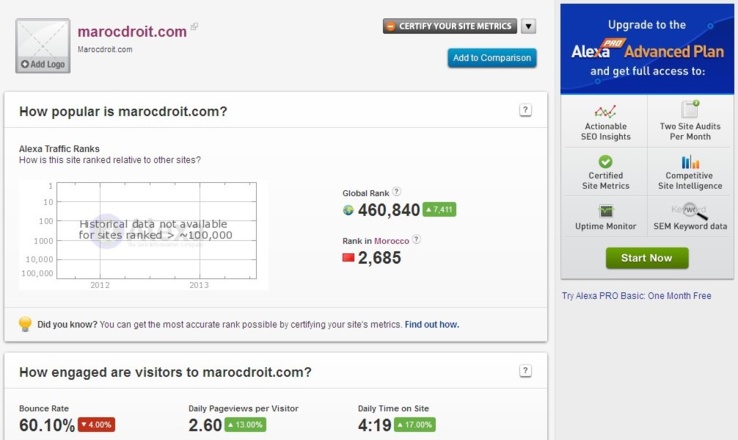The image size is (738, 440).
Task: Click the red 4.00% bounce rate badge
Action: click(x=96, y=424)
